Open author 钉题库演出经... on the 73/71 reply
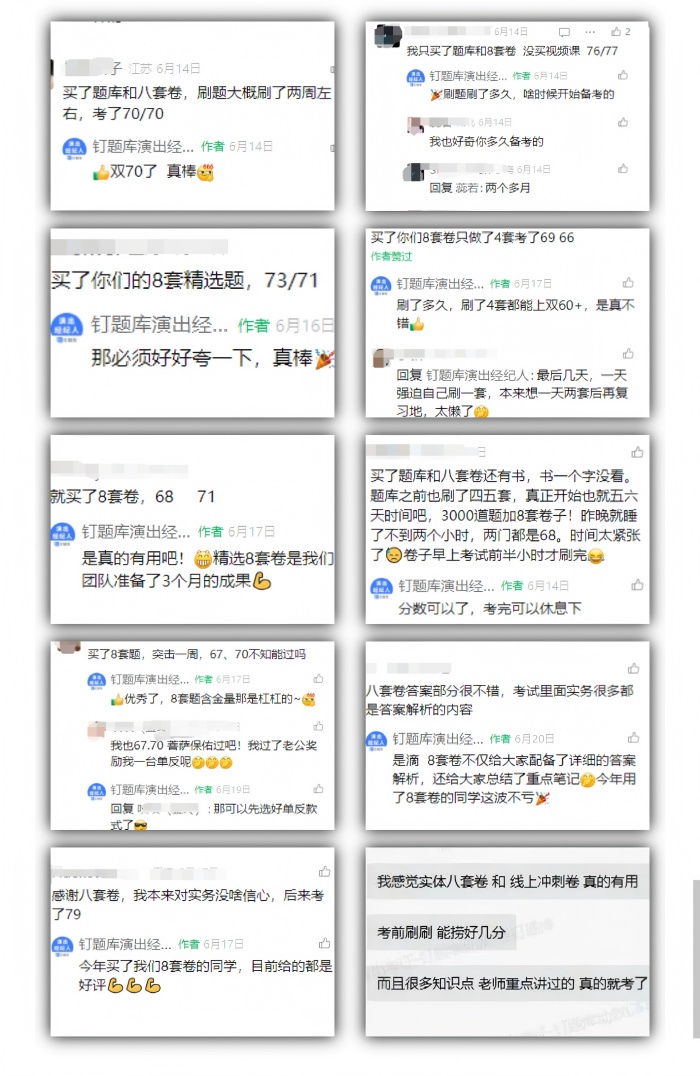The height and width of the screenshot is (1076, 700). [x=159, y=325]
